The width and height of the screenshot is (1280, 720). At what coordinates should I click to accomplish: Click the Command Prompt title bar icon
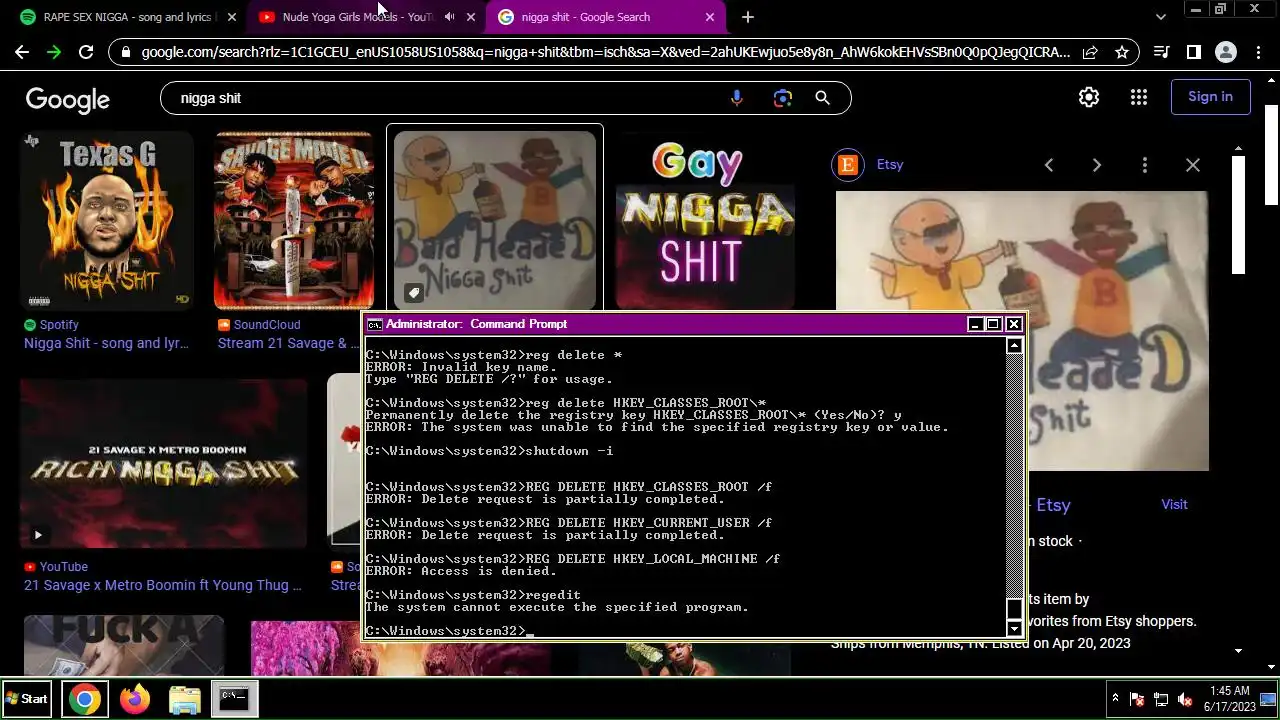point(374,324)
